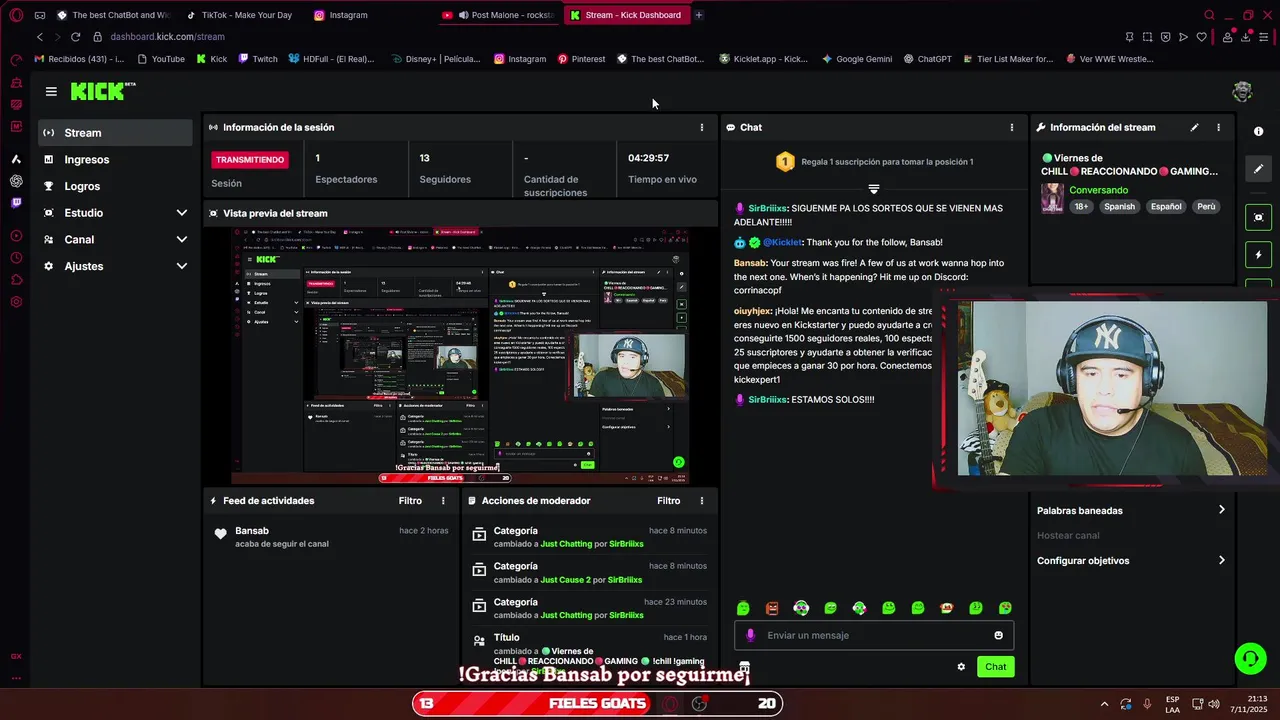Open Feed de actividades three-dot menu
1280x720 pixels.
pyautogui.click(x=443, y=501)
